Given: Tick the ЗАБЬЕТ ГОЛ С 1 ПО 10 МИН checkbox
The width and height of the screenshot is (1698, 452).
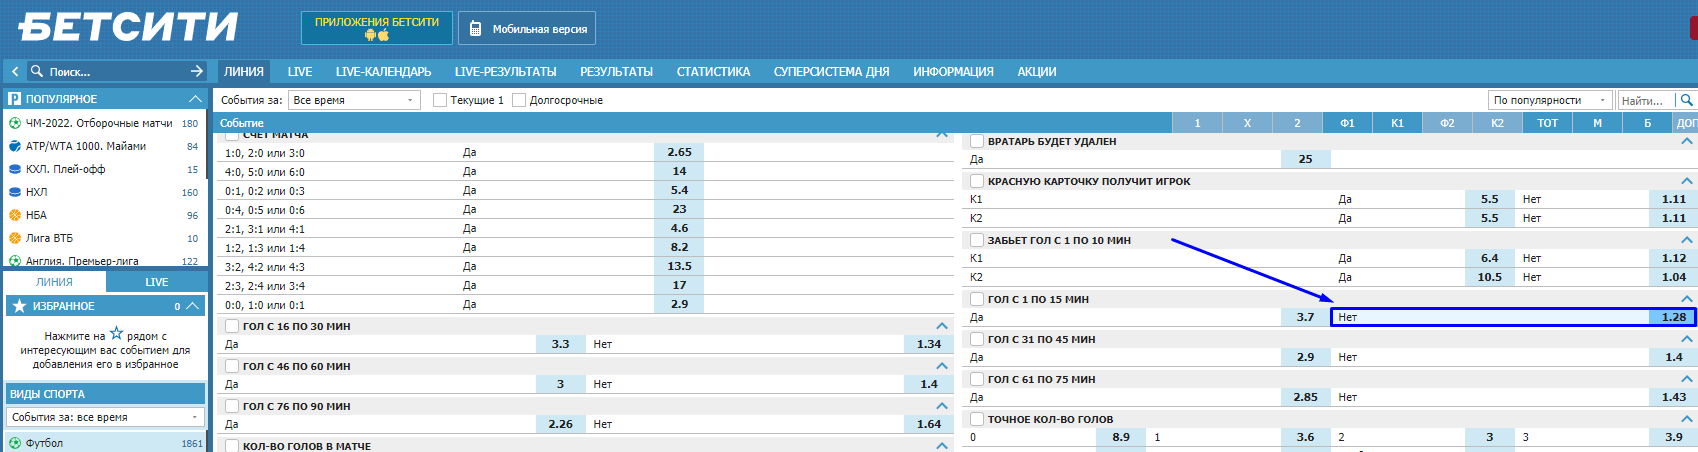Looking at the screenshot, I should coord(977,240).
